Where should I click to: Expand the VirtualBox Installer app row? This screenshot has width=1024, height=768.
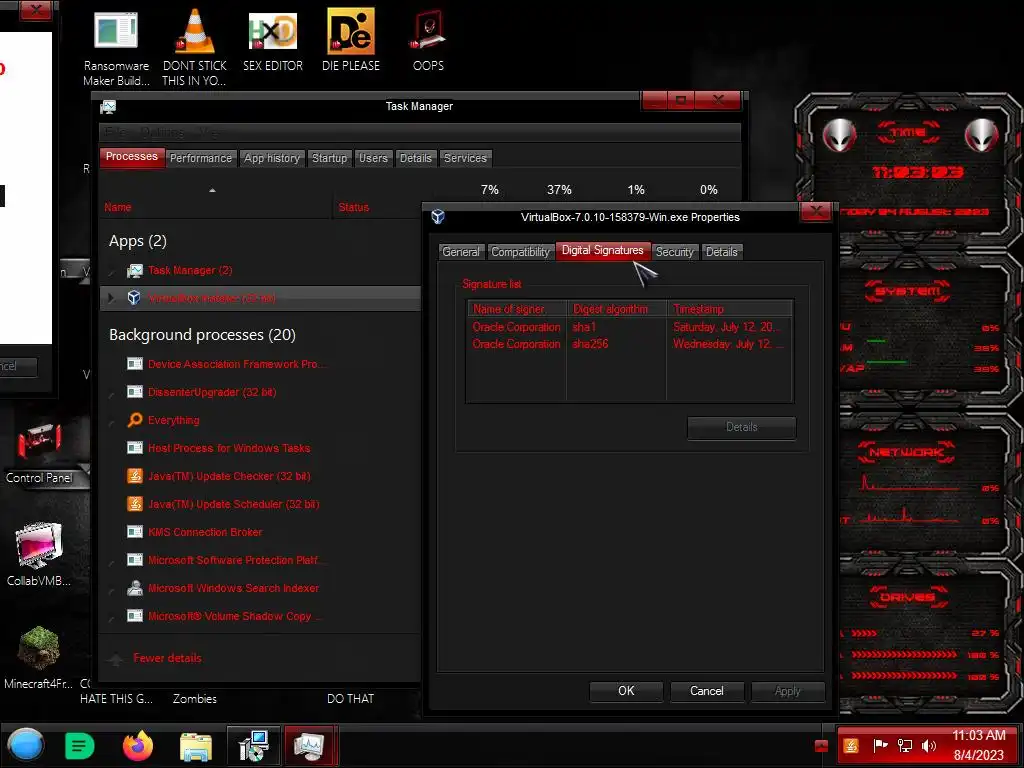[111, 298]
